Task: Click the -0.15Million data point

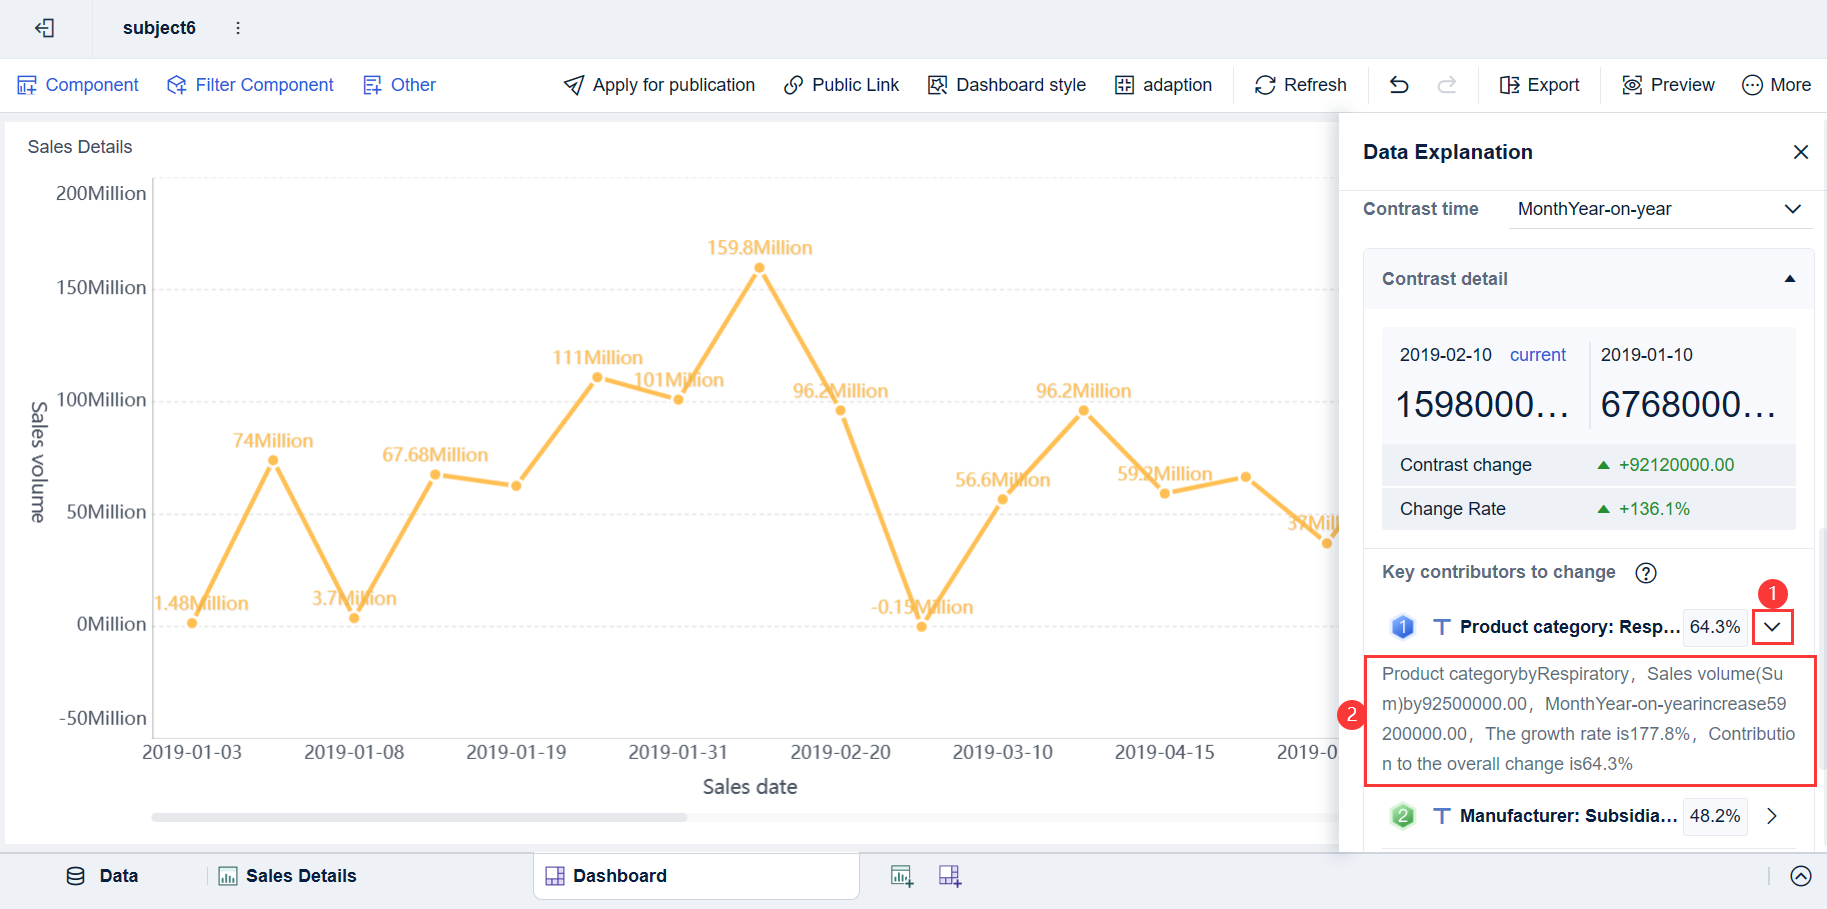Action: pos(921,627)
